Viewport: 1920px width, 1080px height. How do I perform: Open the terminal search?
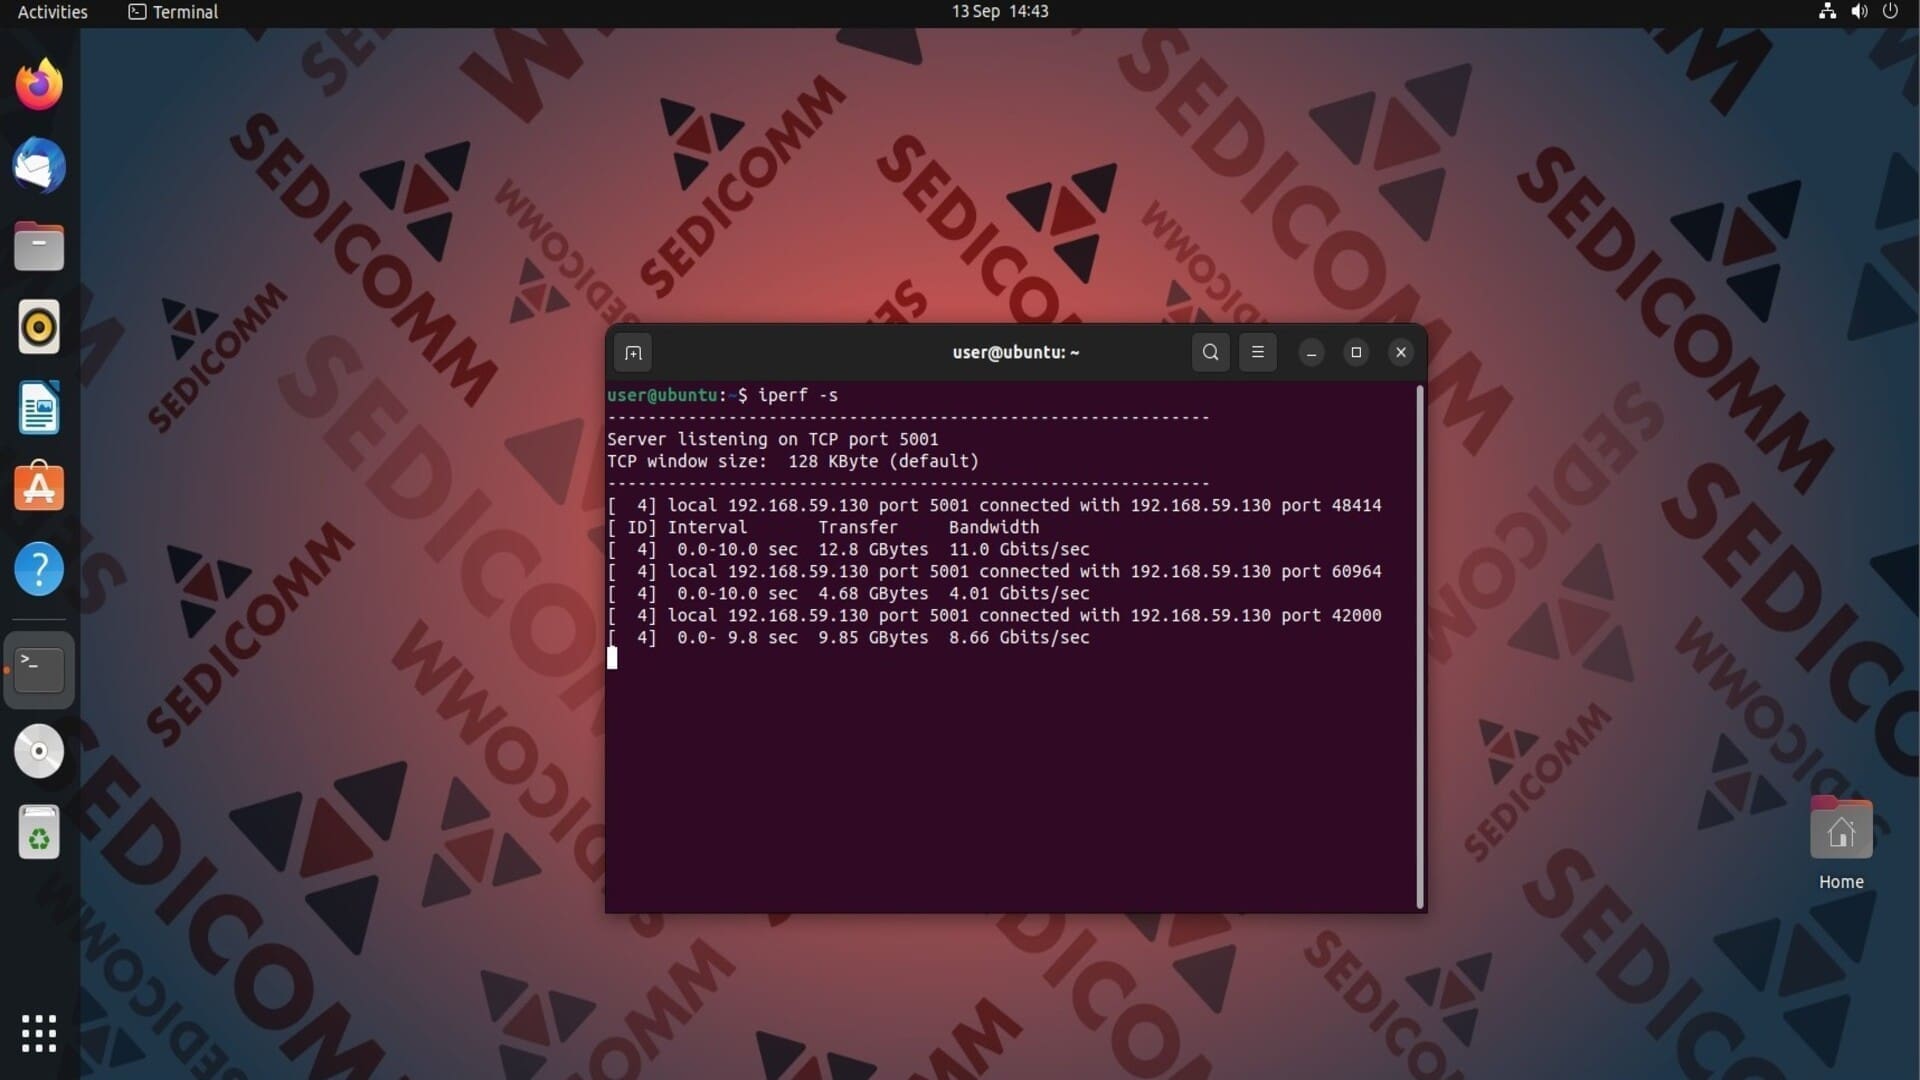pos(1211,352)
